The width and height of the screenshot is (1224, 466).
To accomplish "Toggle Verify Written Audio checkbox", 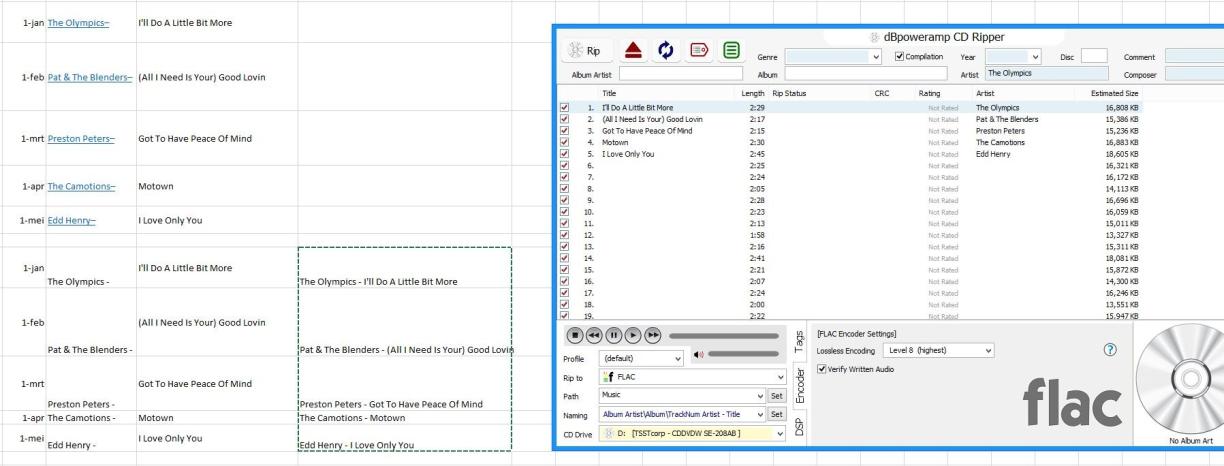I will pyautogui.click(x=822, y=369).
